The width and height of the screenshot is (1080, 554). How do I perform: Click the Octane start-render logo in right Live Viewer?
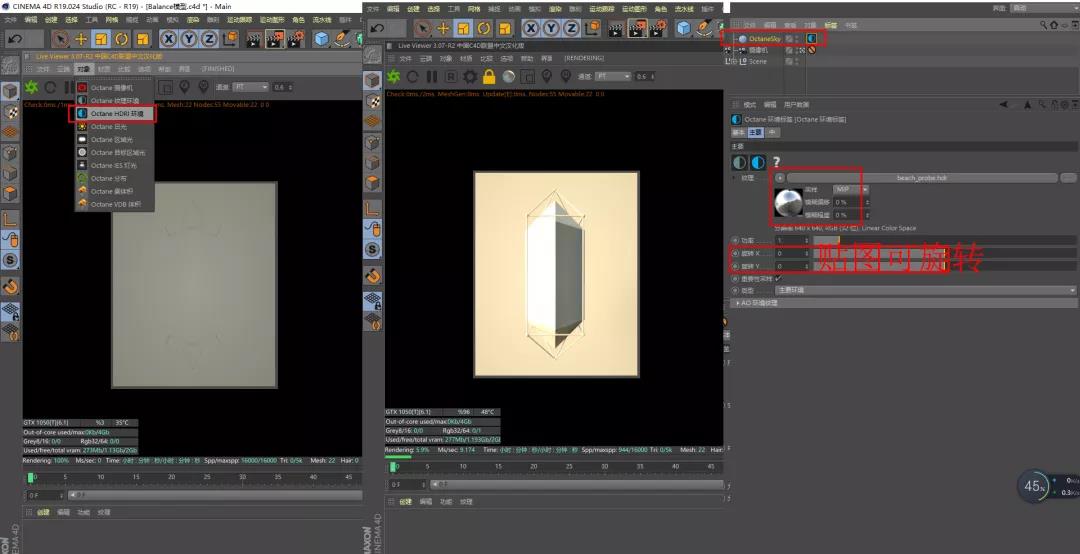pyautogui.click(x=394, y=76)
